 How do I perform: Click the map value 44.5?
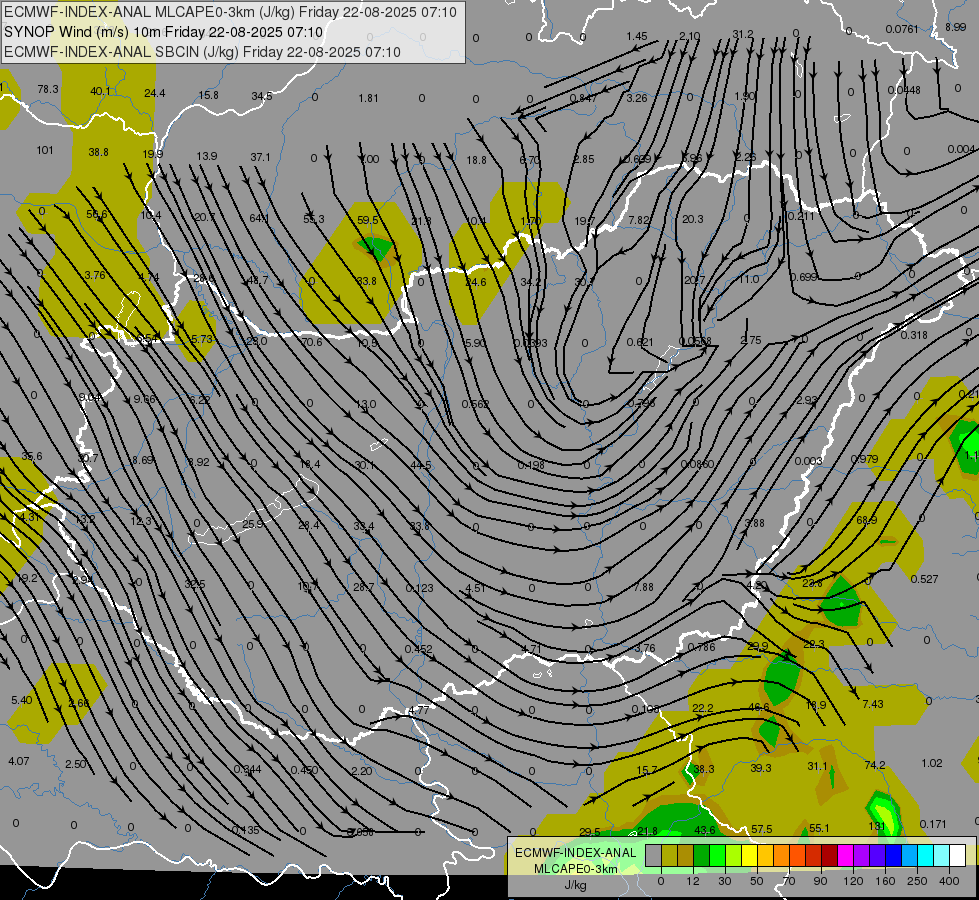[x=421, y=465]
